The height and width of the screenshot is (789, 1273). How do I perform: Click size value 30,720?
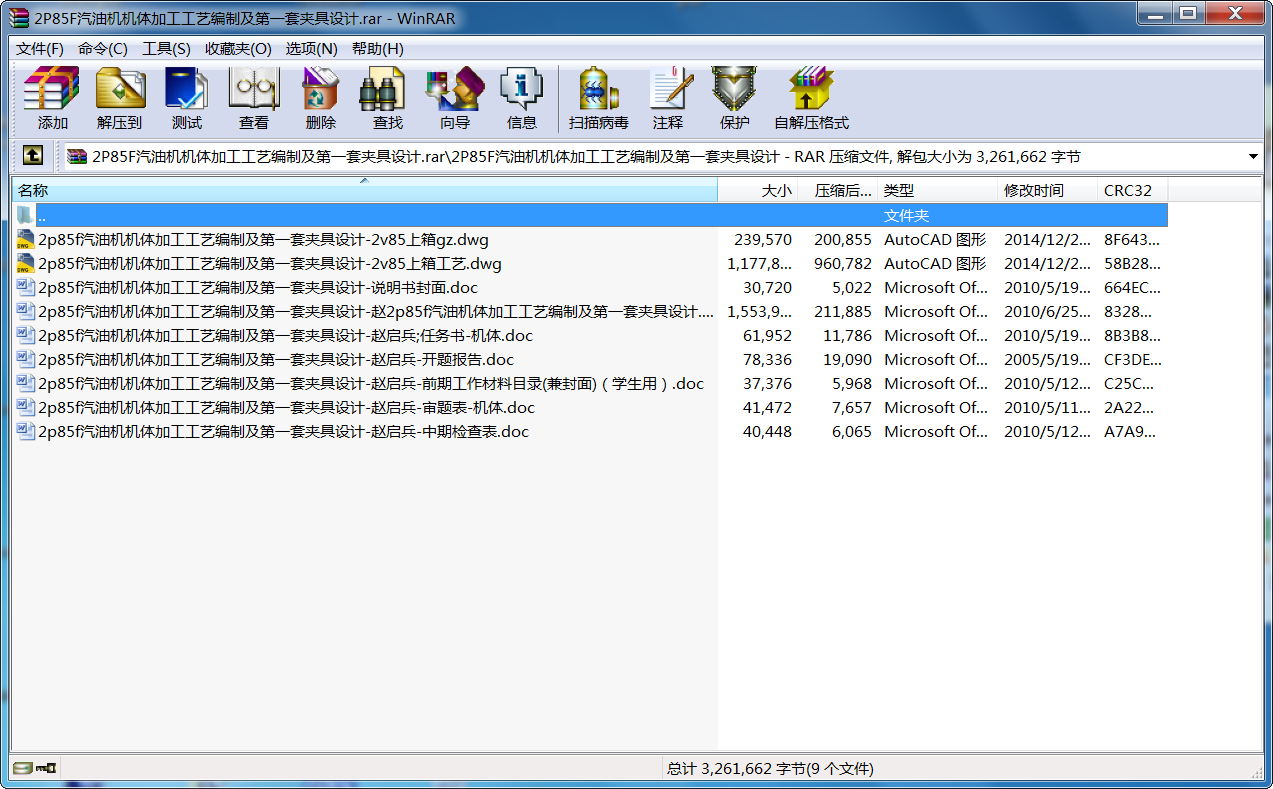pos(767,287)
